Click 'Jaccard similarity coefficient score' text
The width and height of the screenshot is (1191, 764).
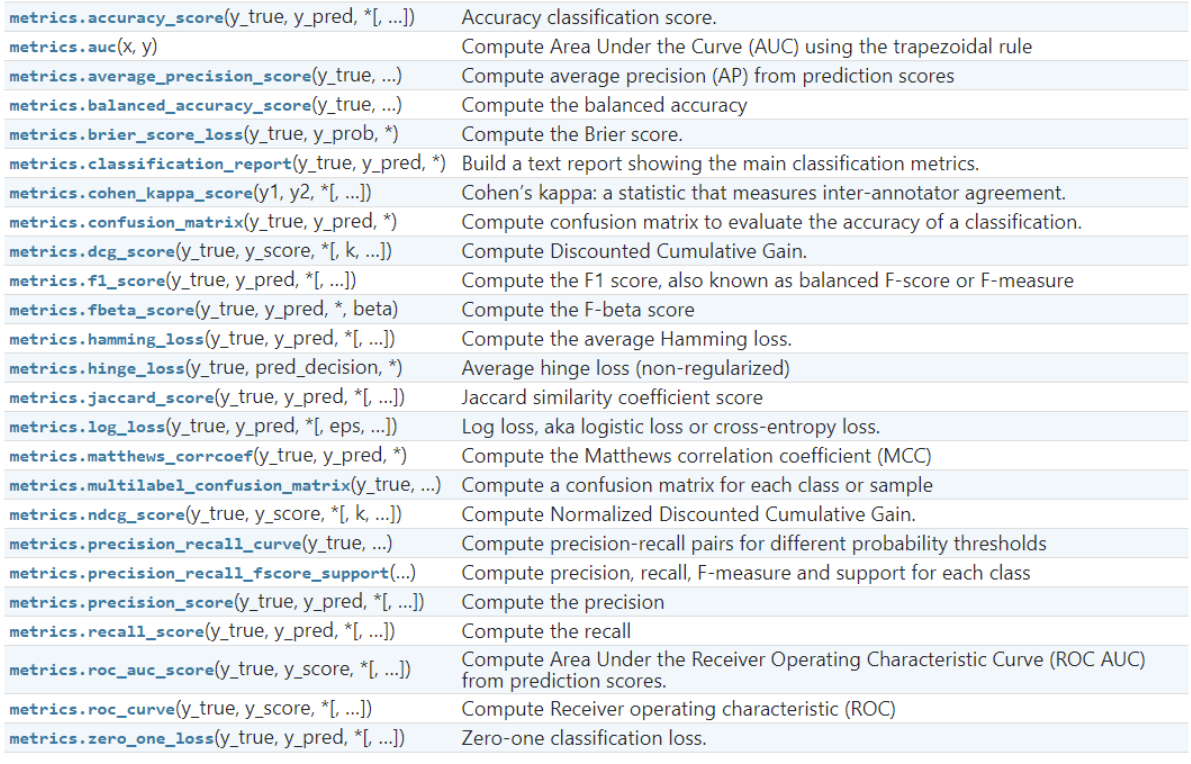tap(612, 398)
